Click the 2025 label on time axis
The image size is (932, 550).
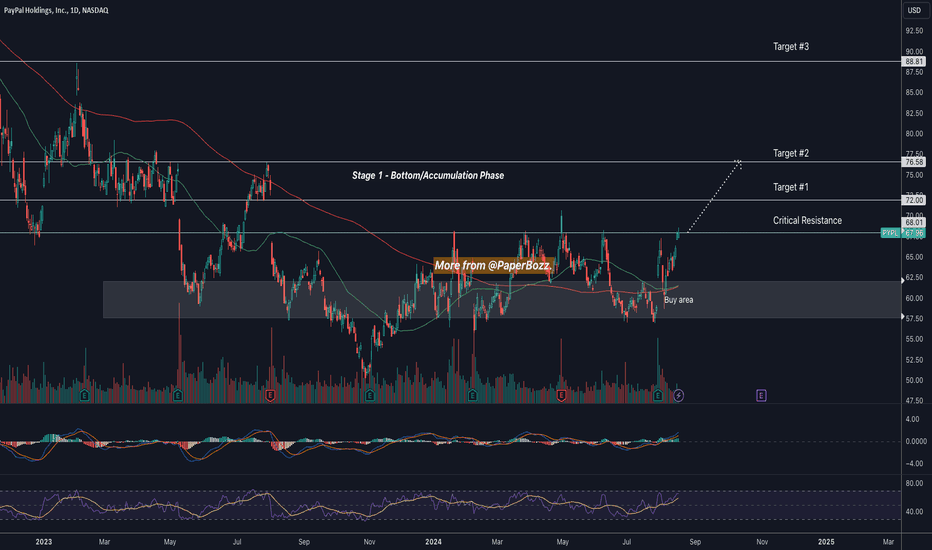(826, 542)
